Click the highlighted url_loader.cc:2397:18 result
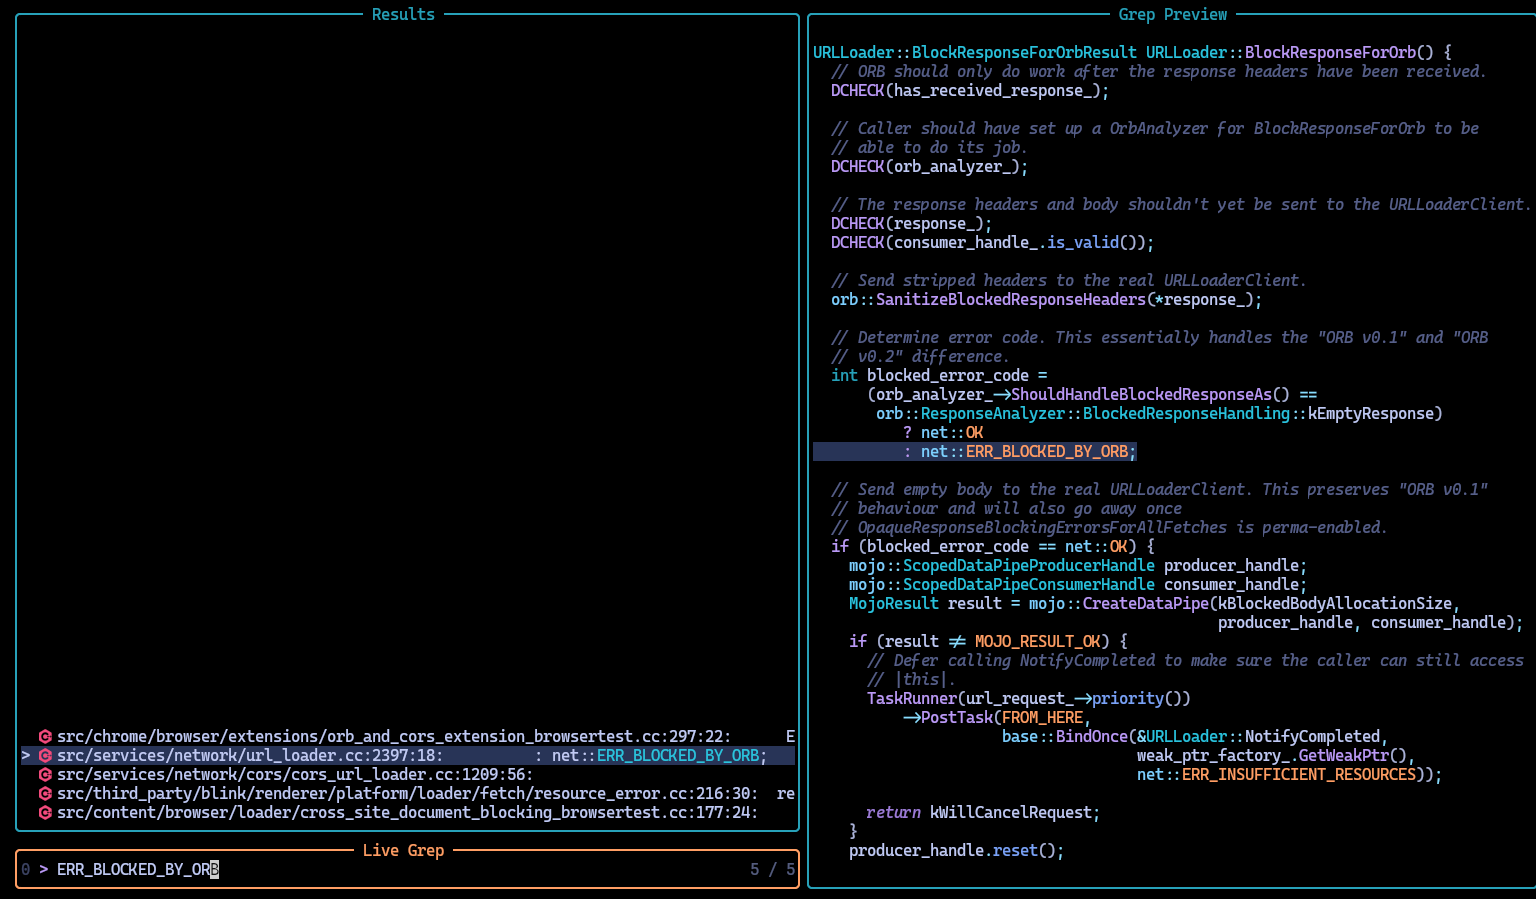This screenshot has width=1536, height=899. coord(408,755)
